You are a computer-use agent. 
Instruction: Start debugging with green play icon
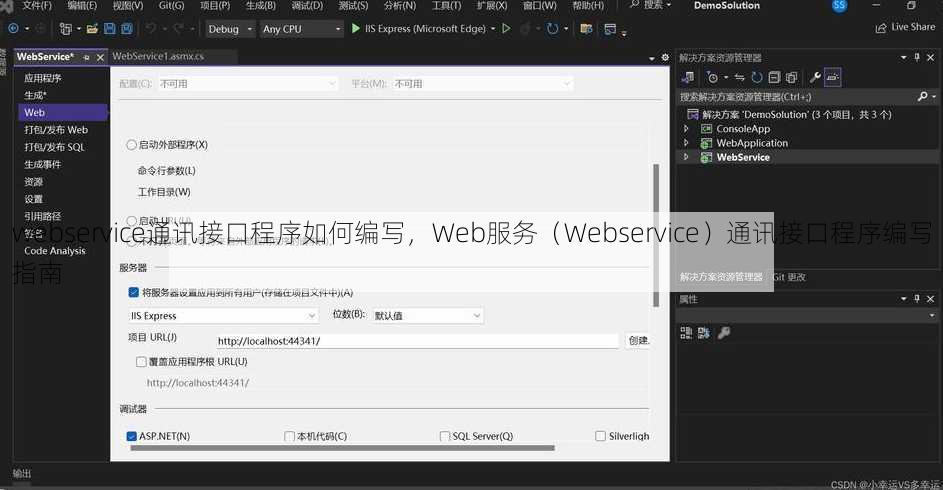[x=355, y=28]
